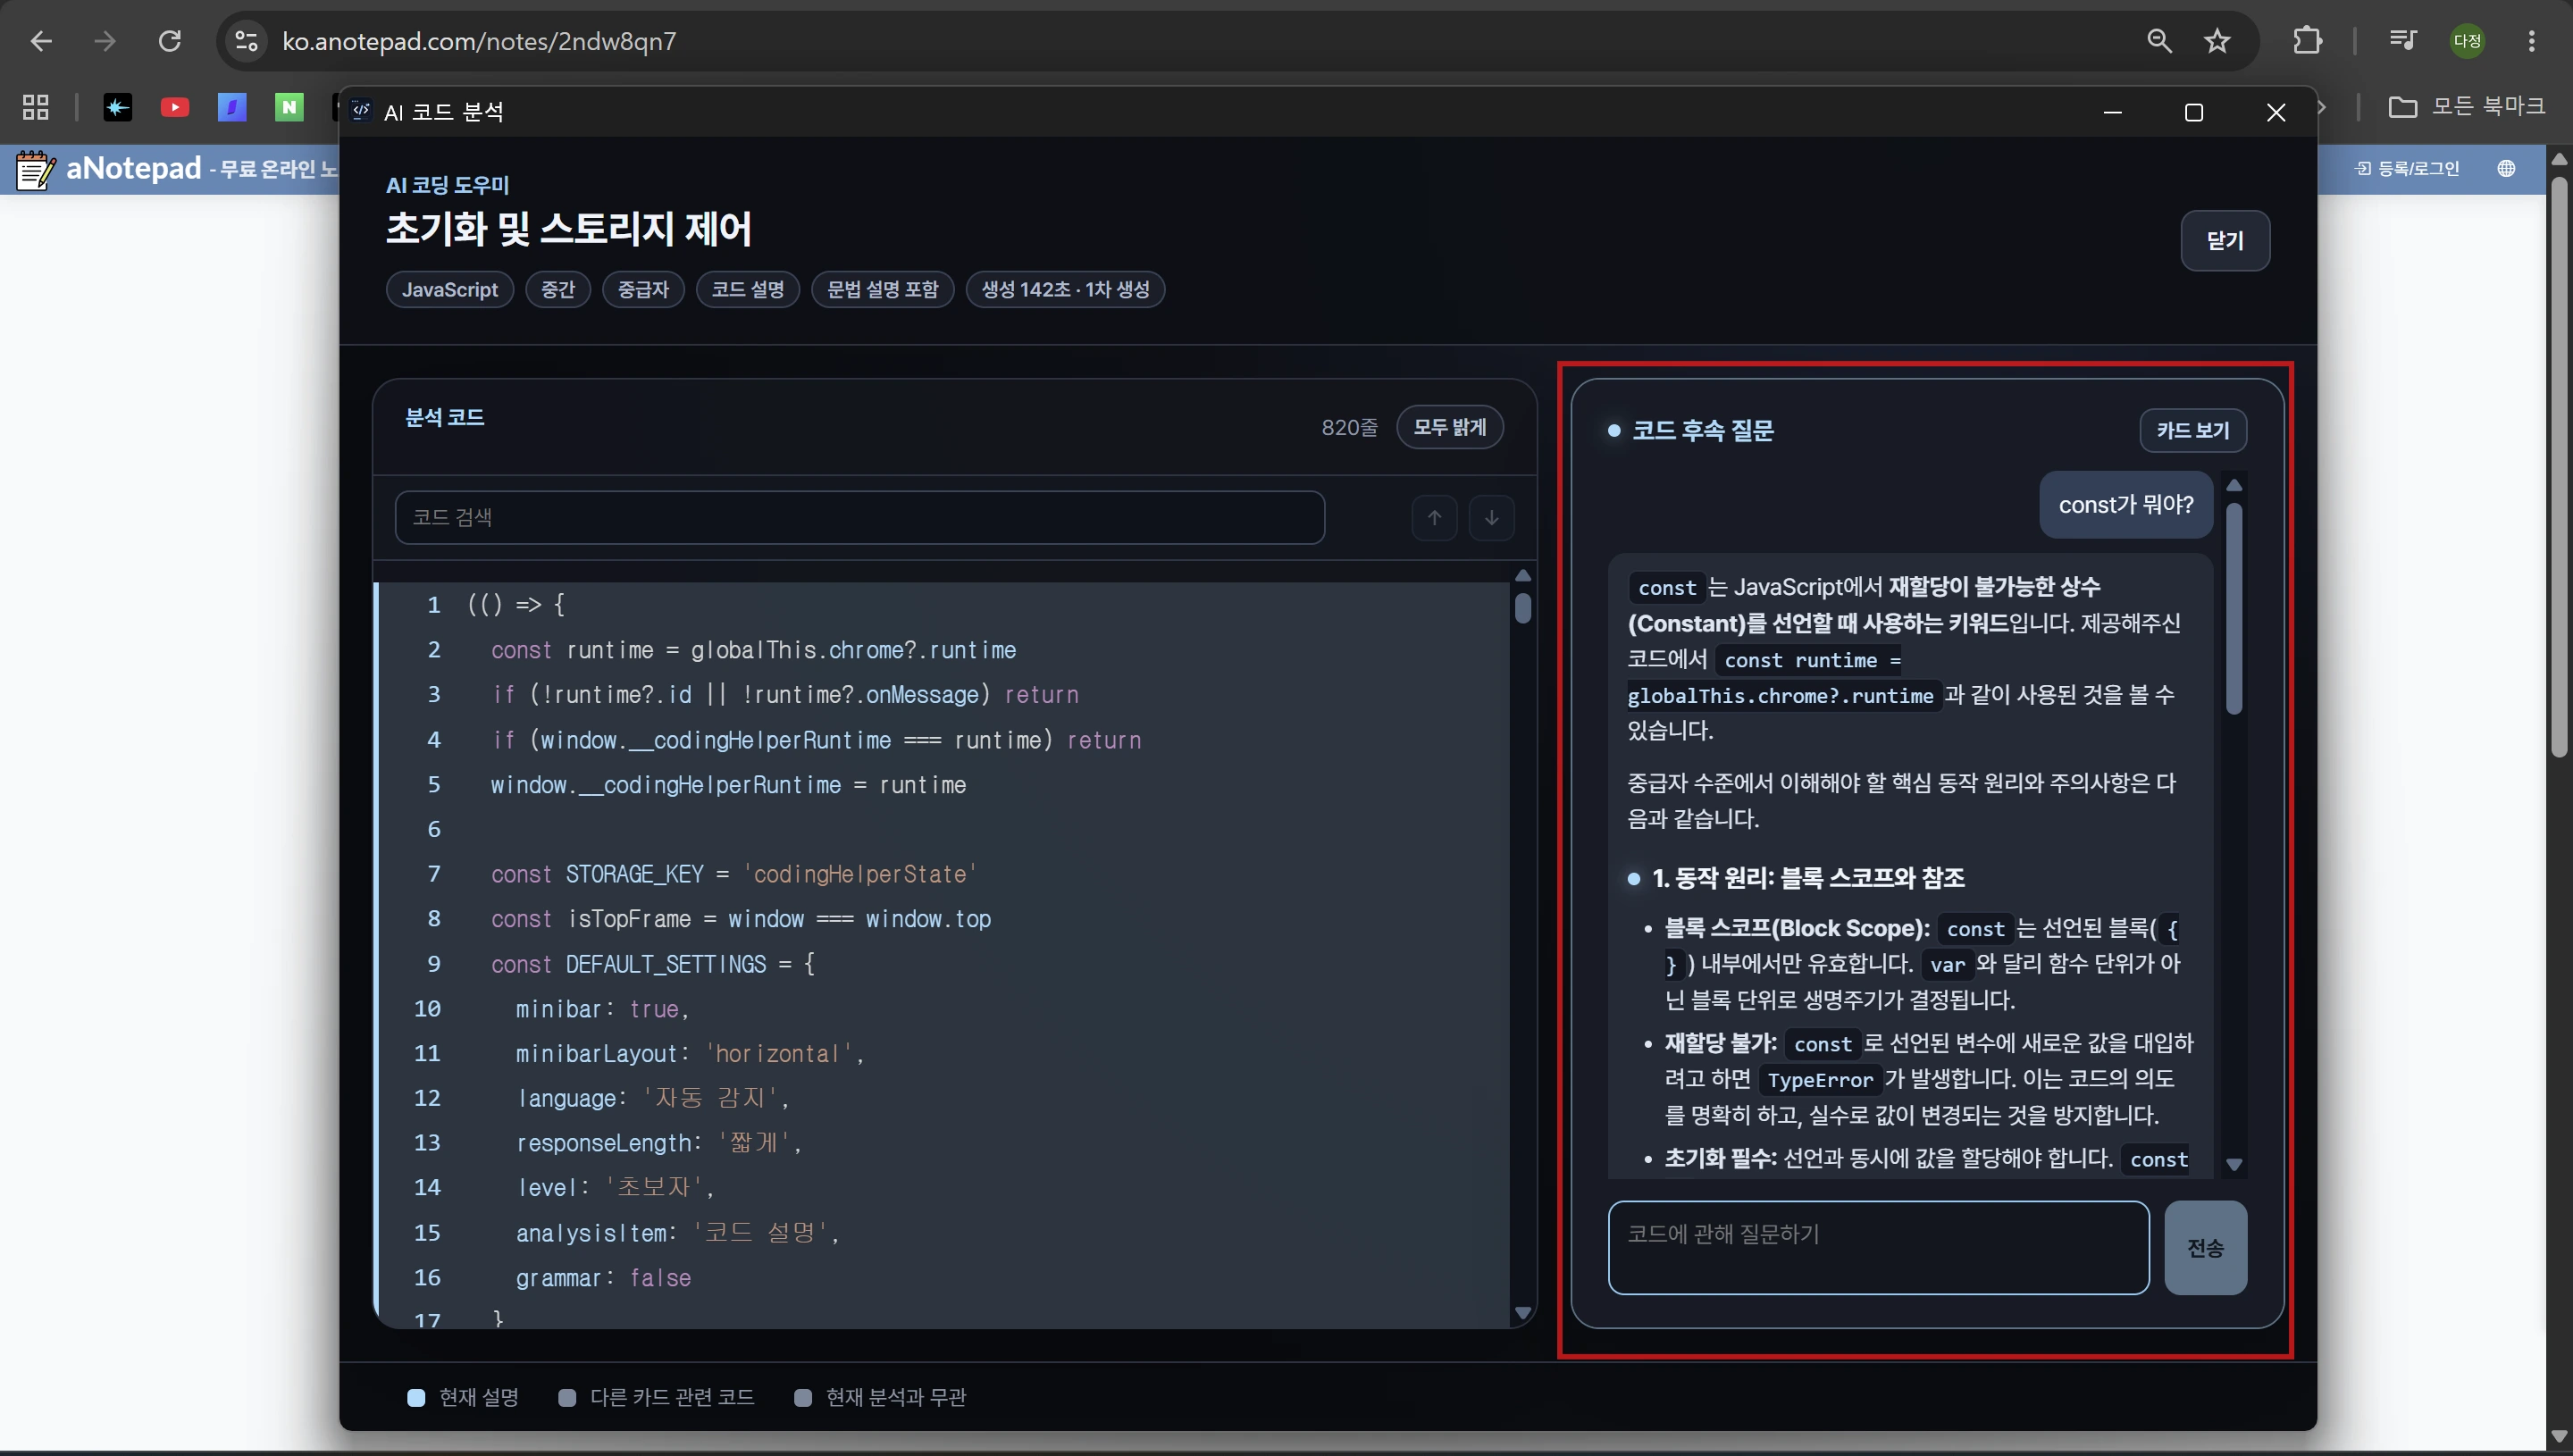Open the Chrome extensions puzzle icon
Viewport: 2573px width, 1456px height.
coord(2307,41)
